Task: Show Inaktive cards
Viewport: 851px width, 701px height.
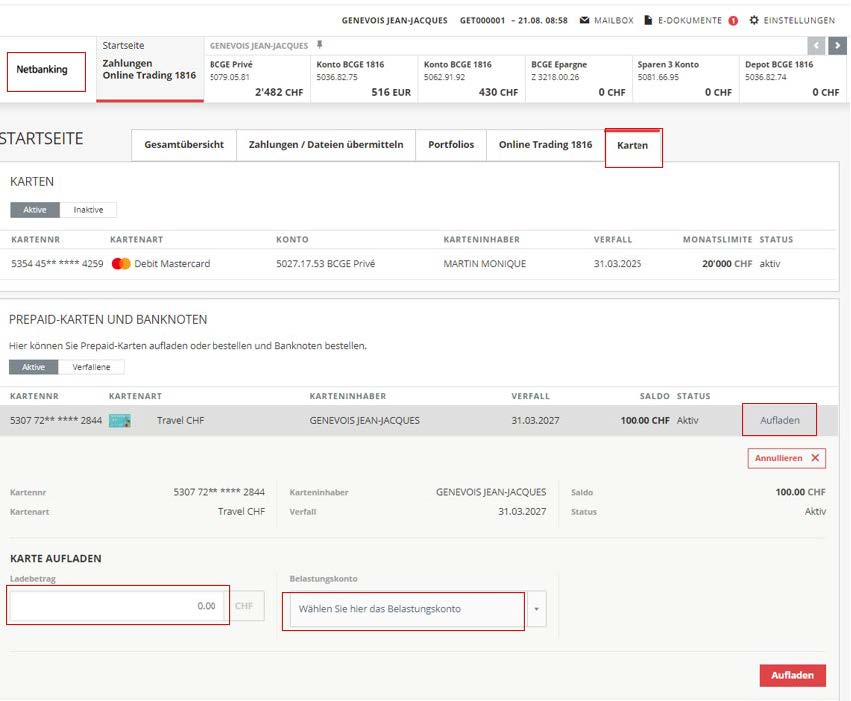Action: pyautogui.click(x=88, y=210)
